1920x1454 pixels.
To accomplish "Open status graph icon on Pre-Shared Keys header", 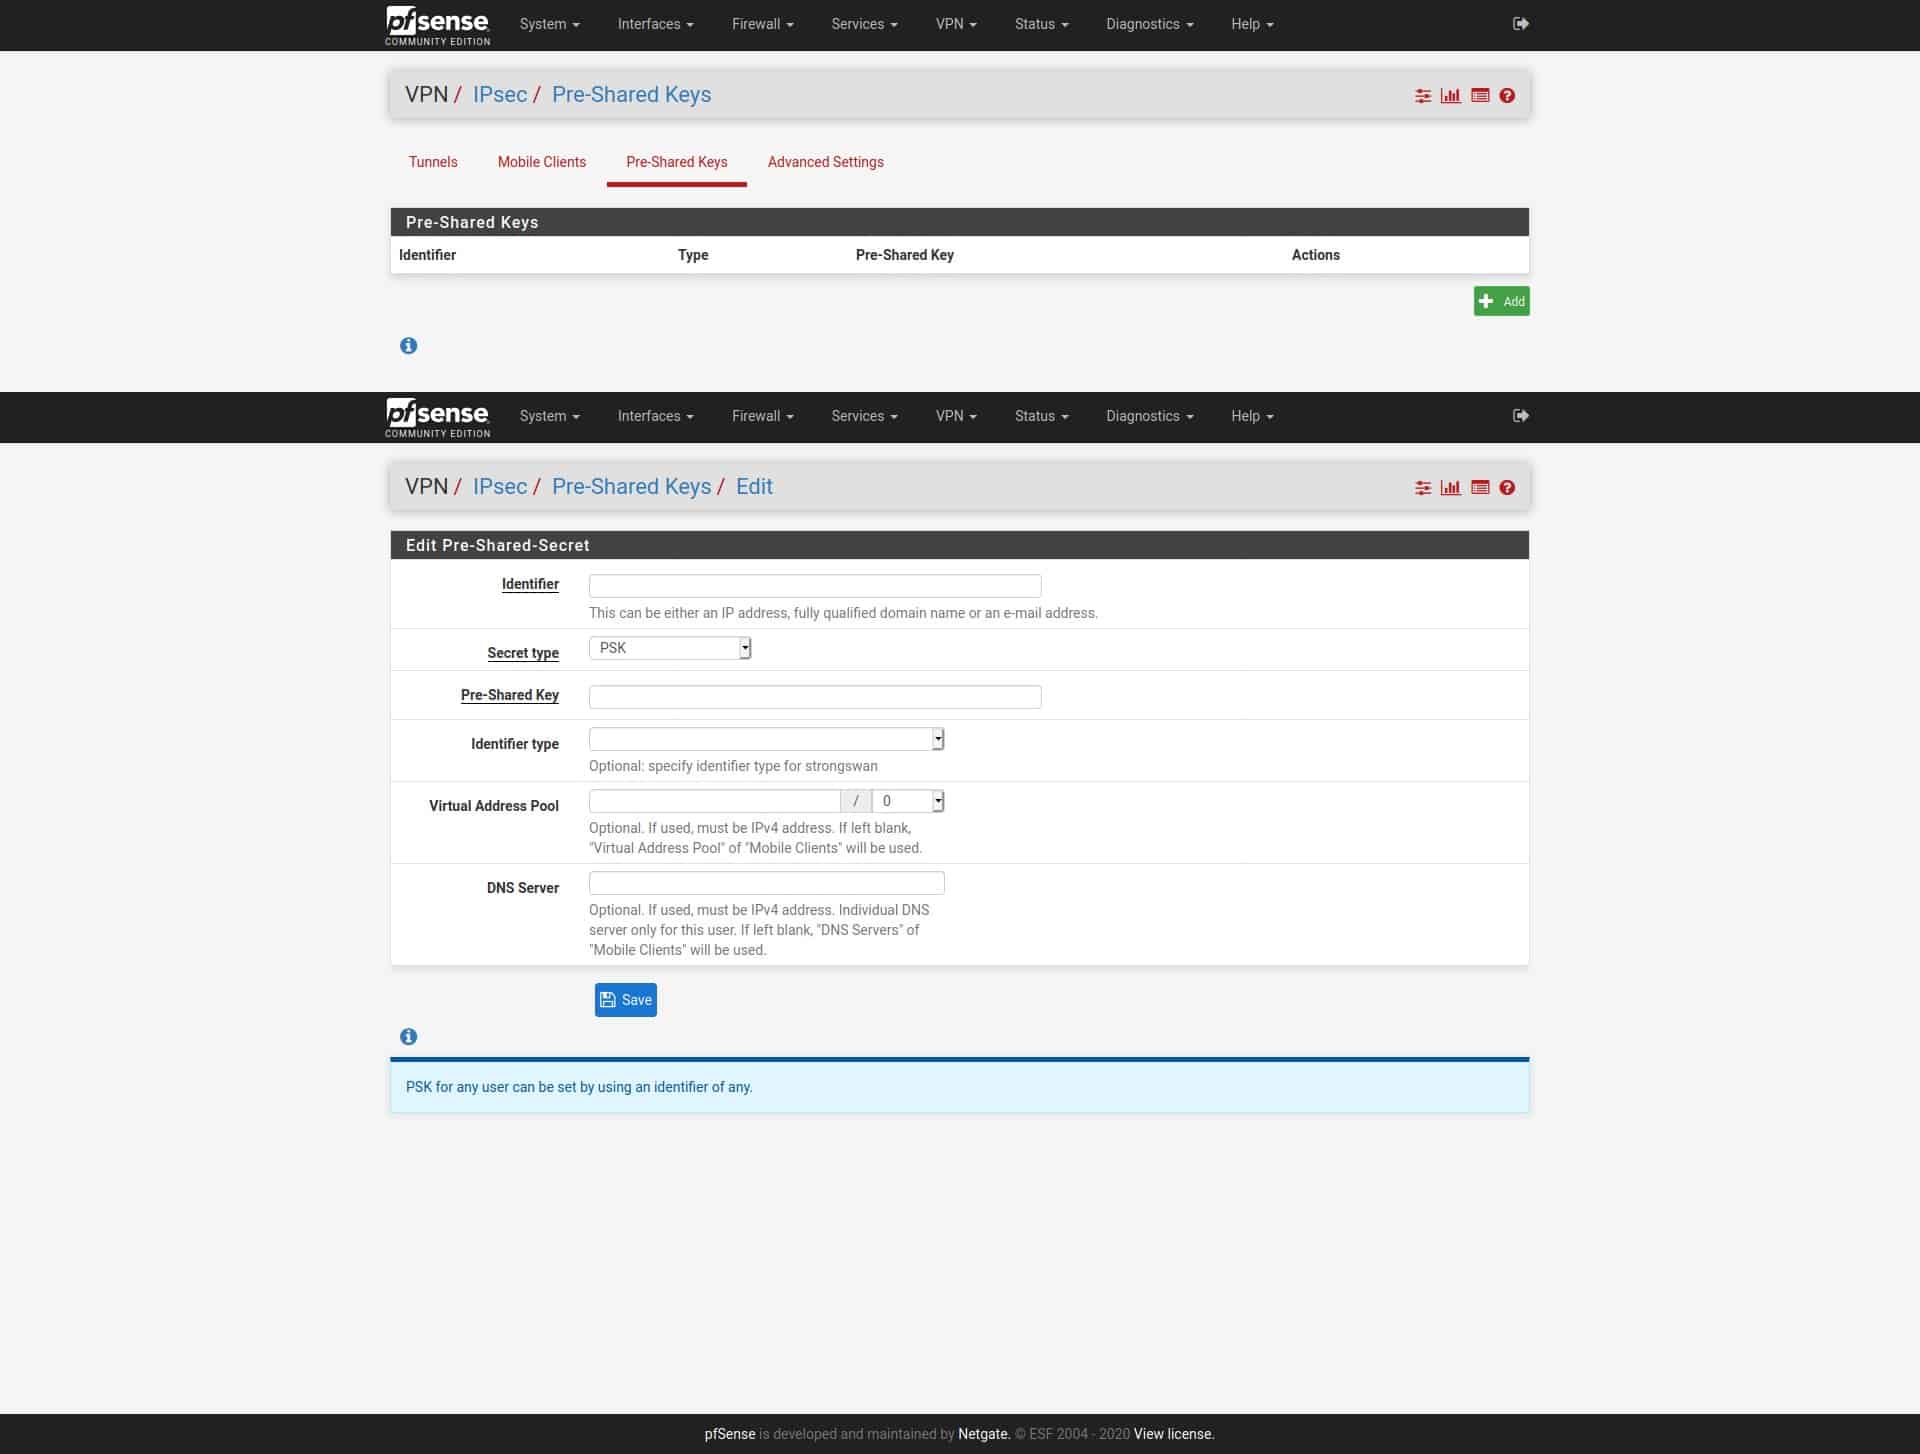I will pos(1451,96).
